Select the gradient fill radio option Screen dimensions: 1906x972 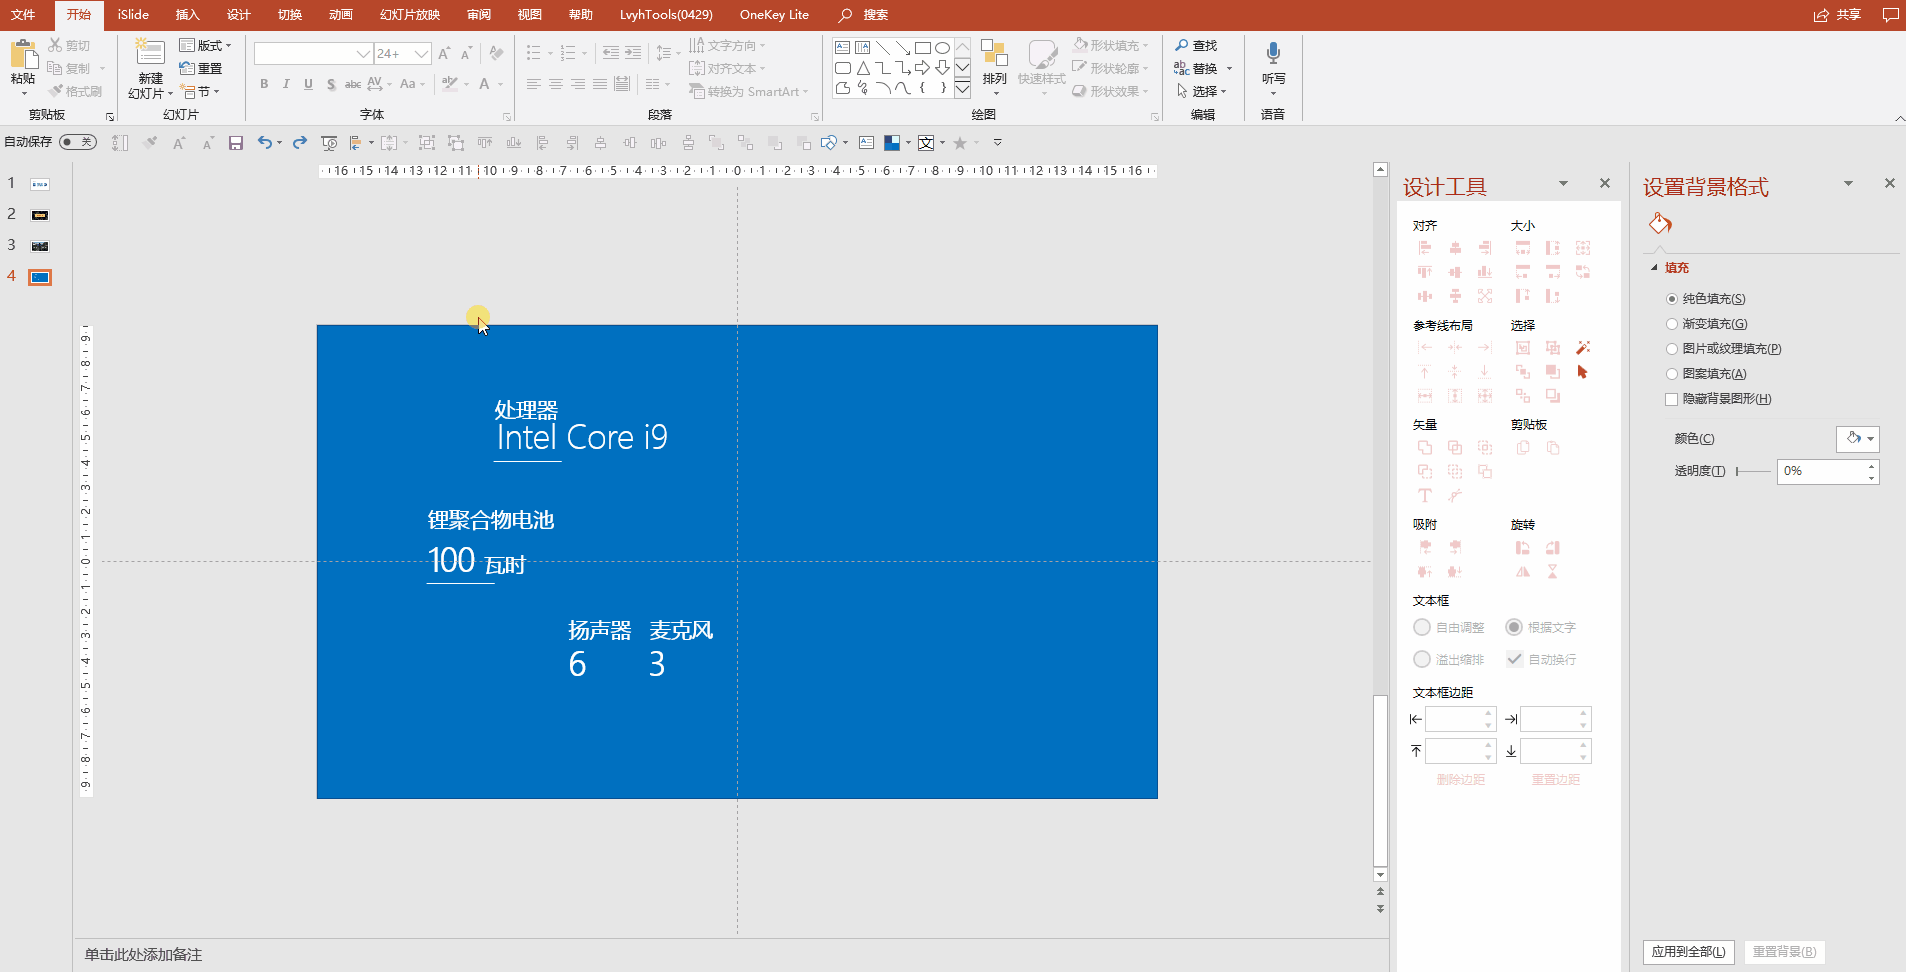[x=1671, y=324]
